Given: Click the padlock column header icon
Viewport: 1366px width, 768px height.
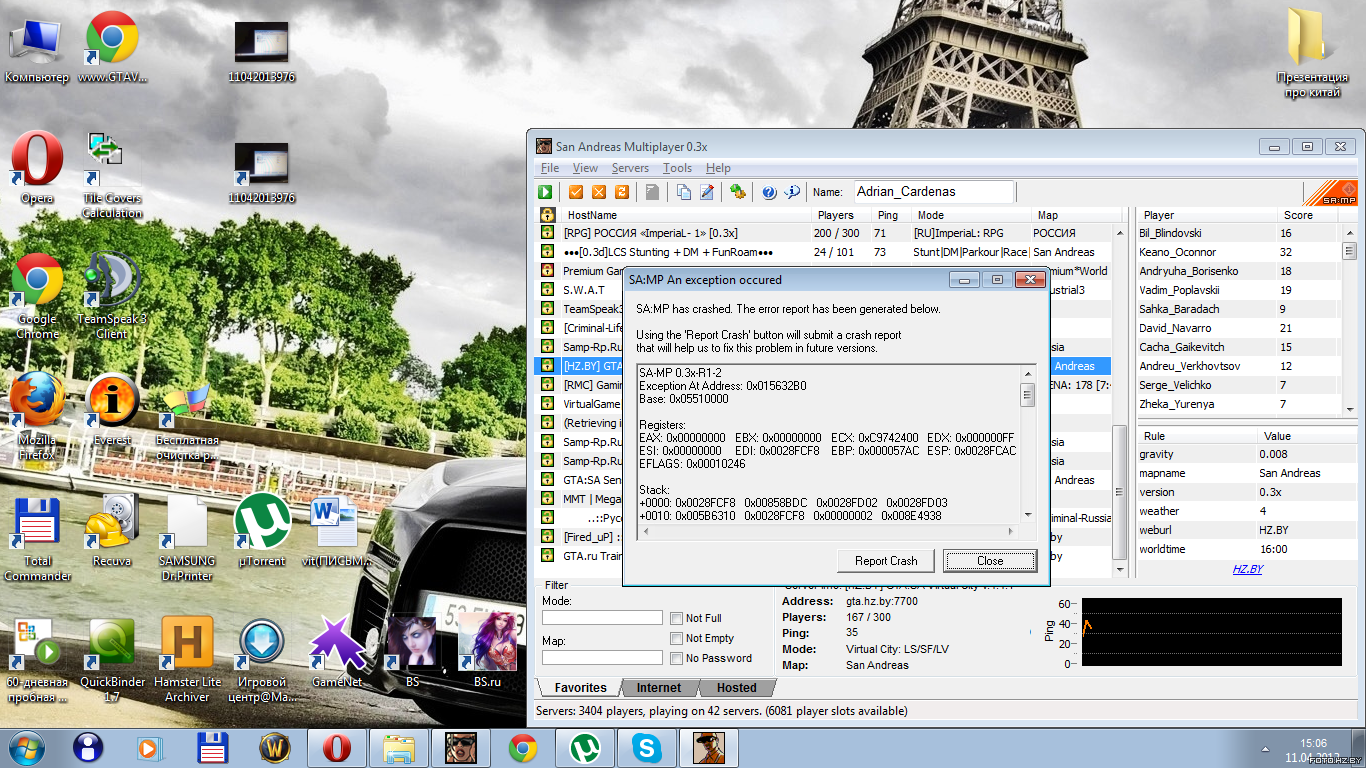Looking at the screenshot, I should (548, 215).
